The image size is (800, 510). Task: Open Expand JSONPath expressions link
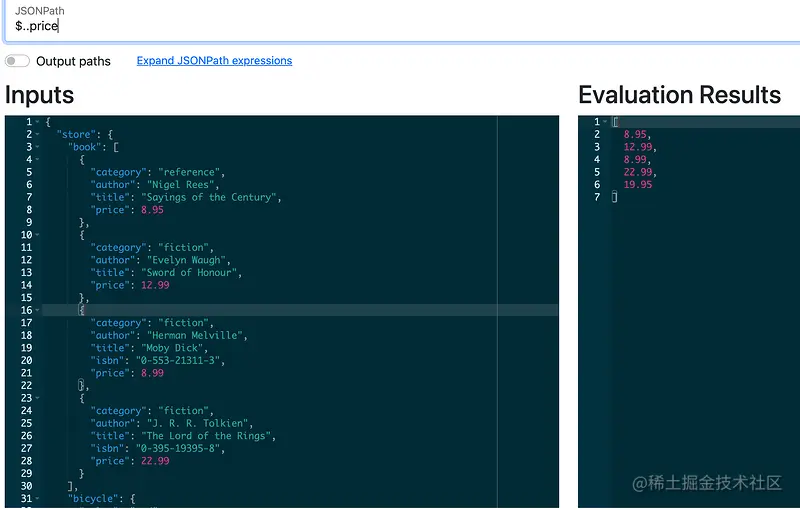click(x=214, y=61)
